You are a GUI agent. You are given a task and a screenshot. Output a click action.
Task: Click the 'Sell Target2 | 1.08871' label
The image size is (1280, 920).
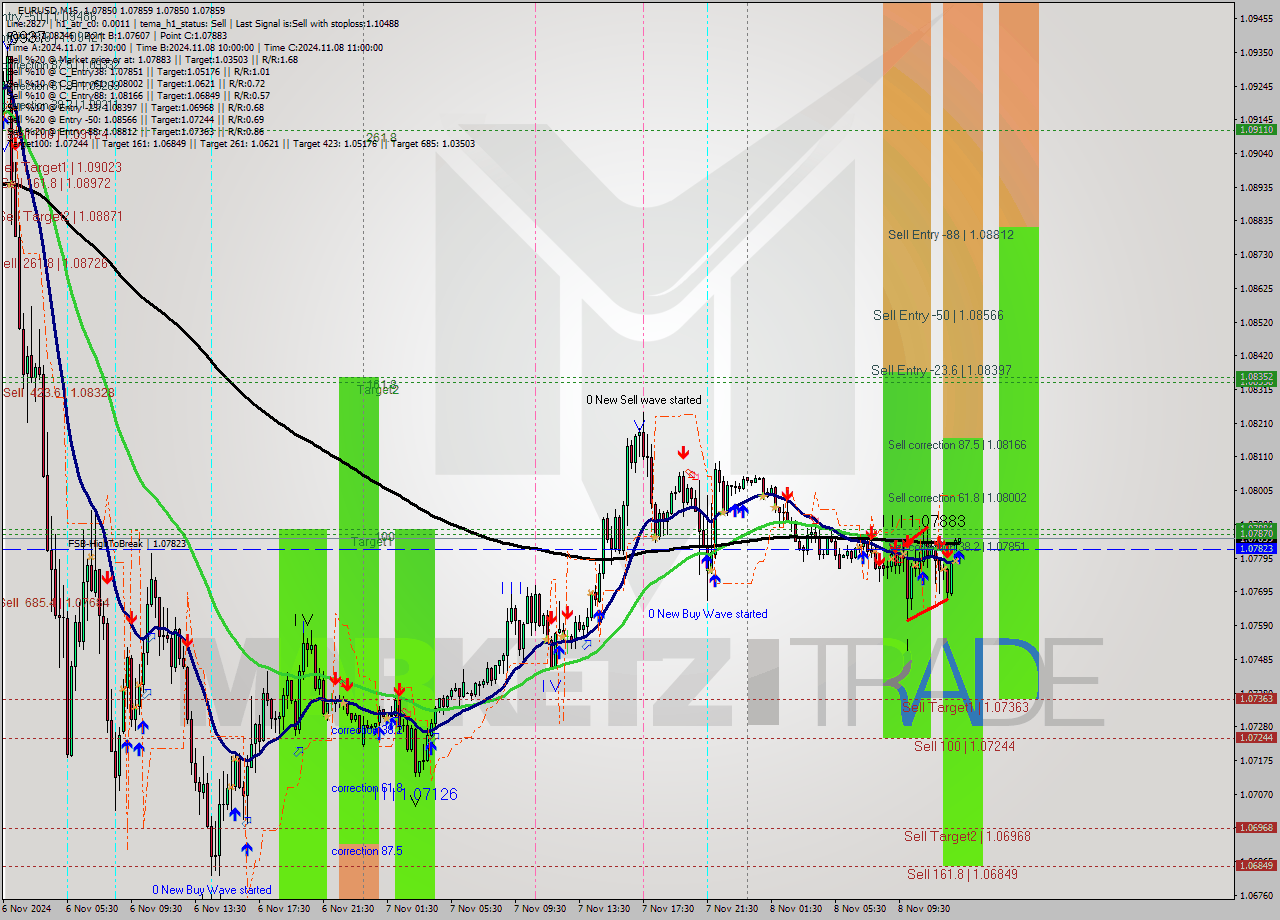coord(61,217)
